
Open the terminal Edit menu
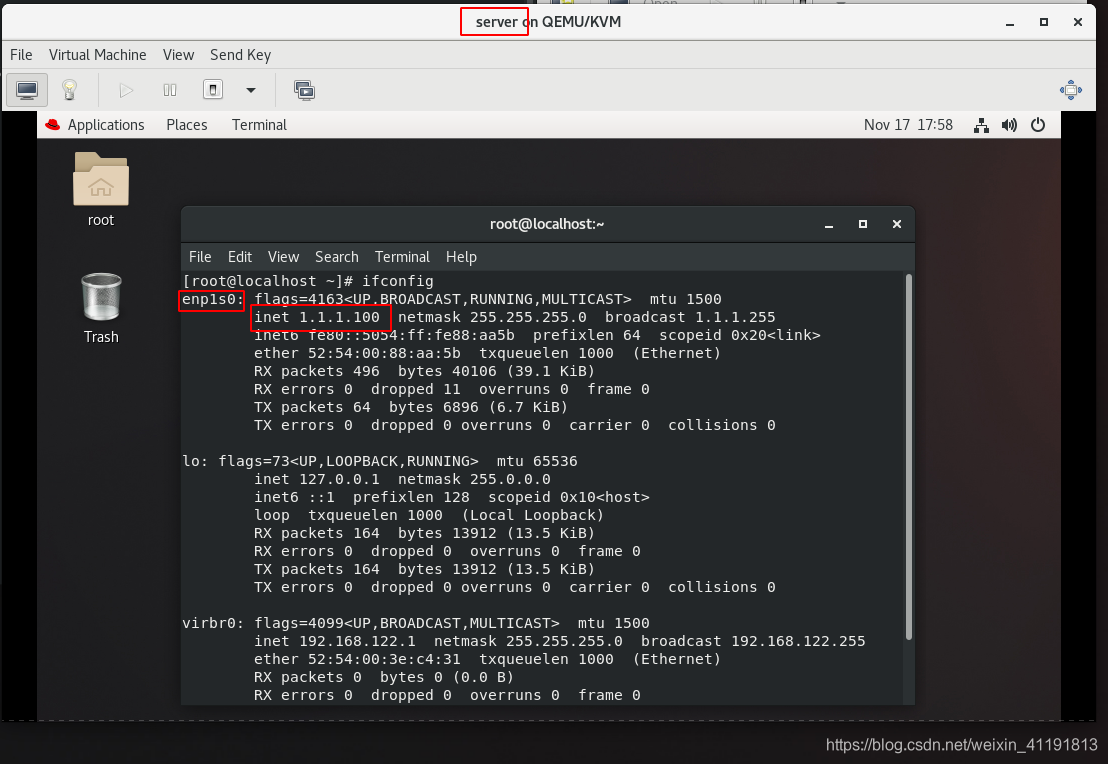click(240, 257)
